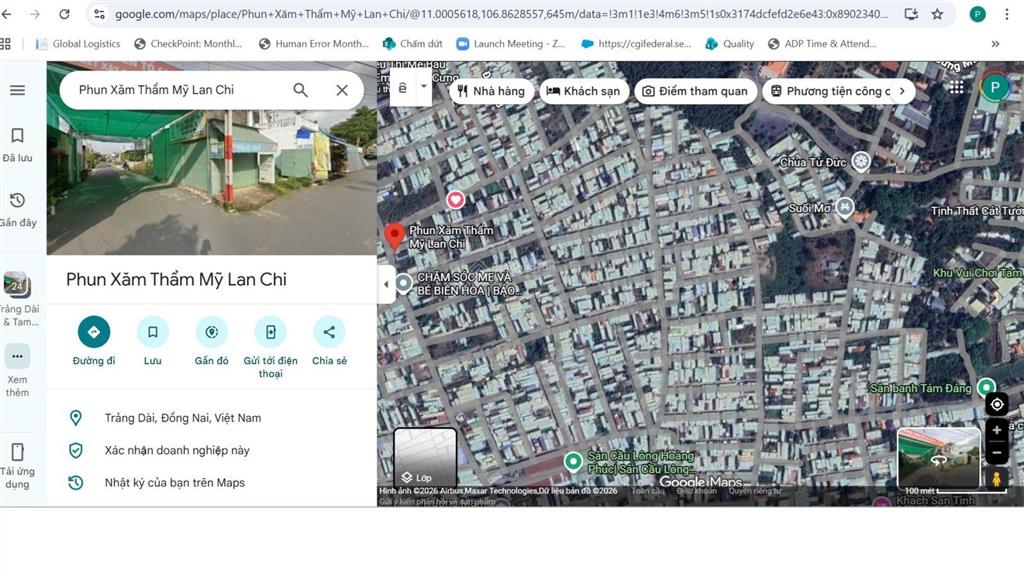1024x577 pixels.
Task: Click the Gửi tới điện thoại icon
Action: pyautogui.click(x=270, y=332)
